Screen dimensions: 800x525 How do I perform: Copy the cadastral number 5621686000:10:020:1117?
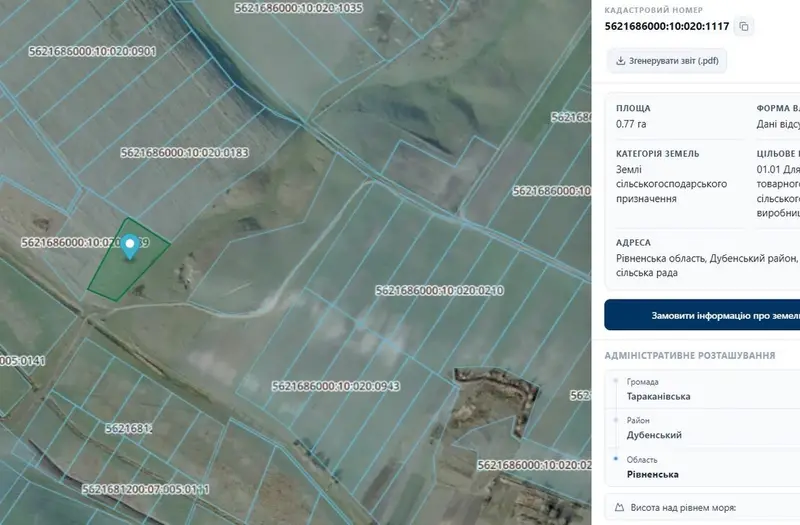coord(743,26)
